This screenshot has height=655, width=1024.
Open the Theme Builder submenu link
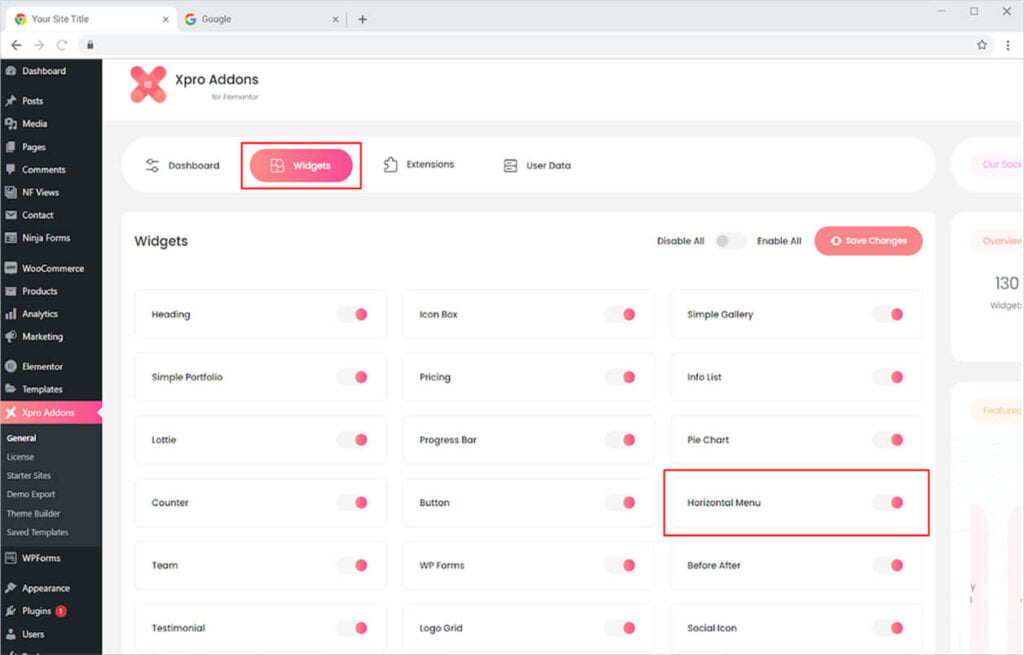[33, 513]
